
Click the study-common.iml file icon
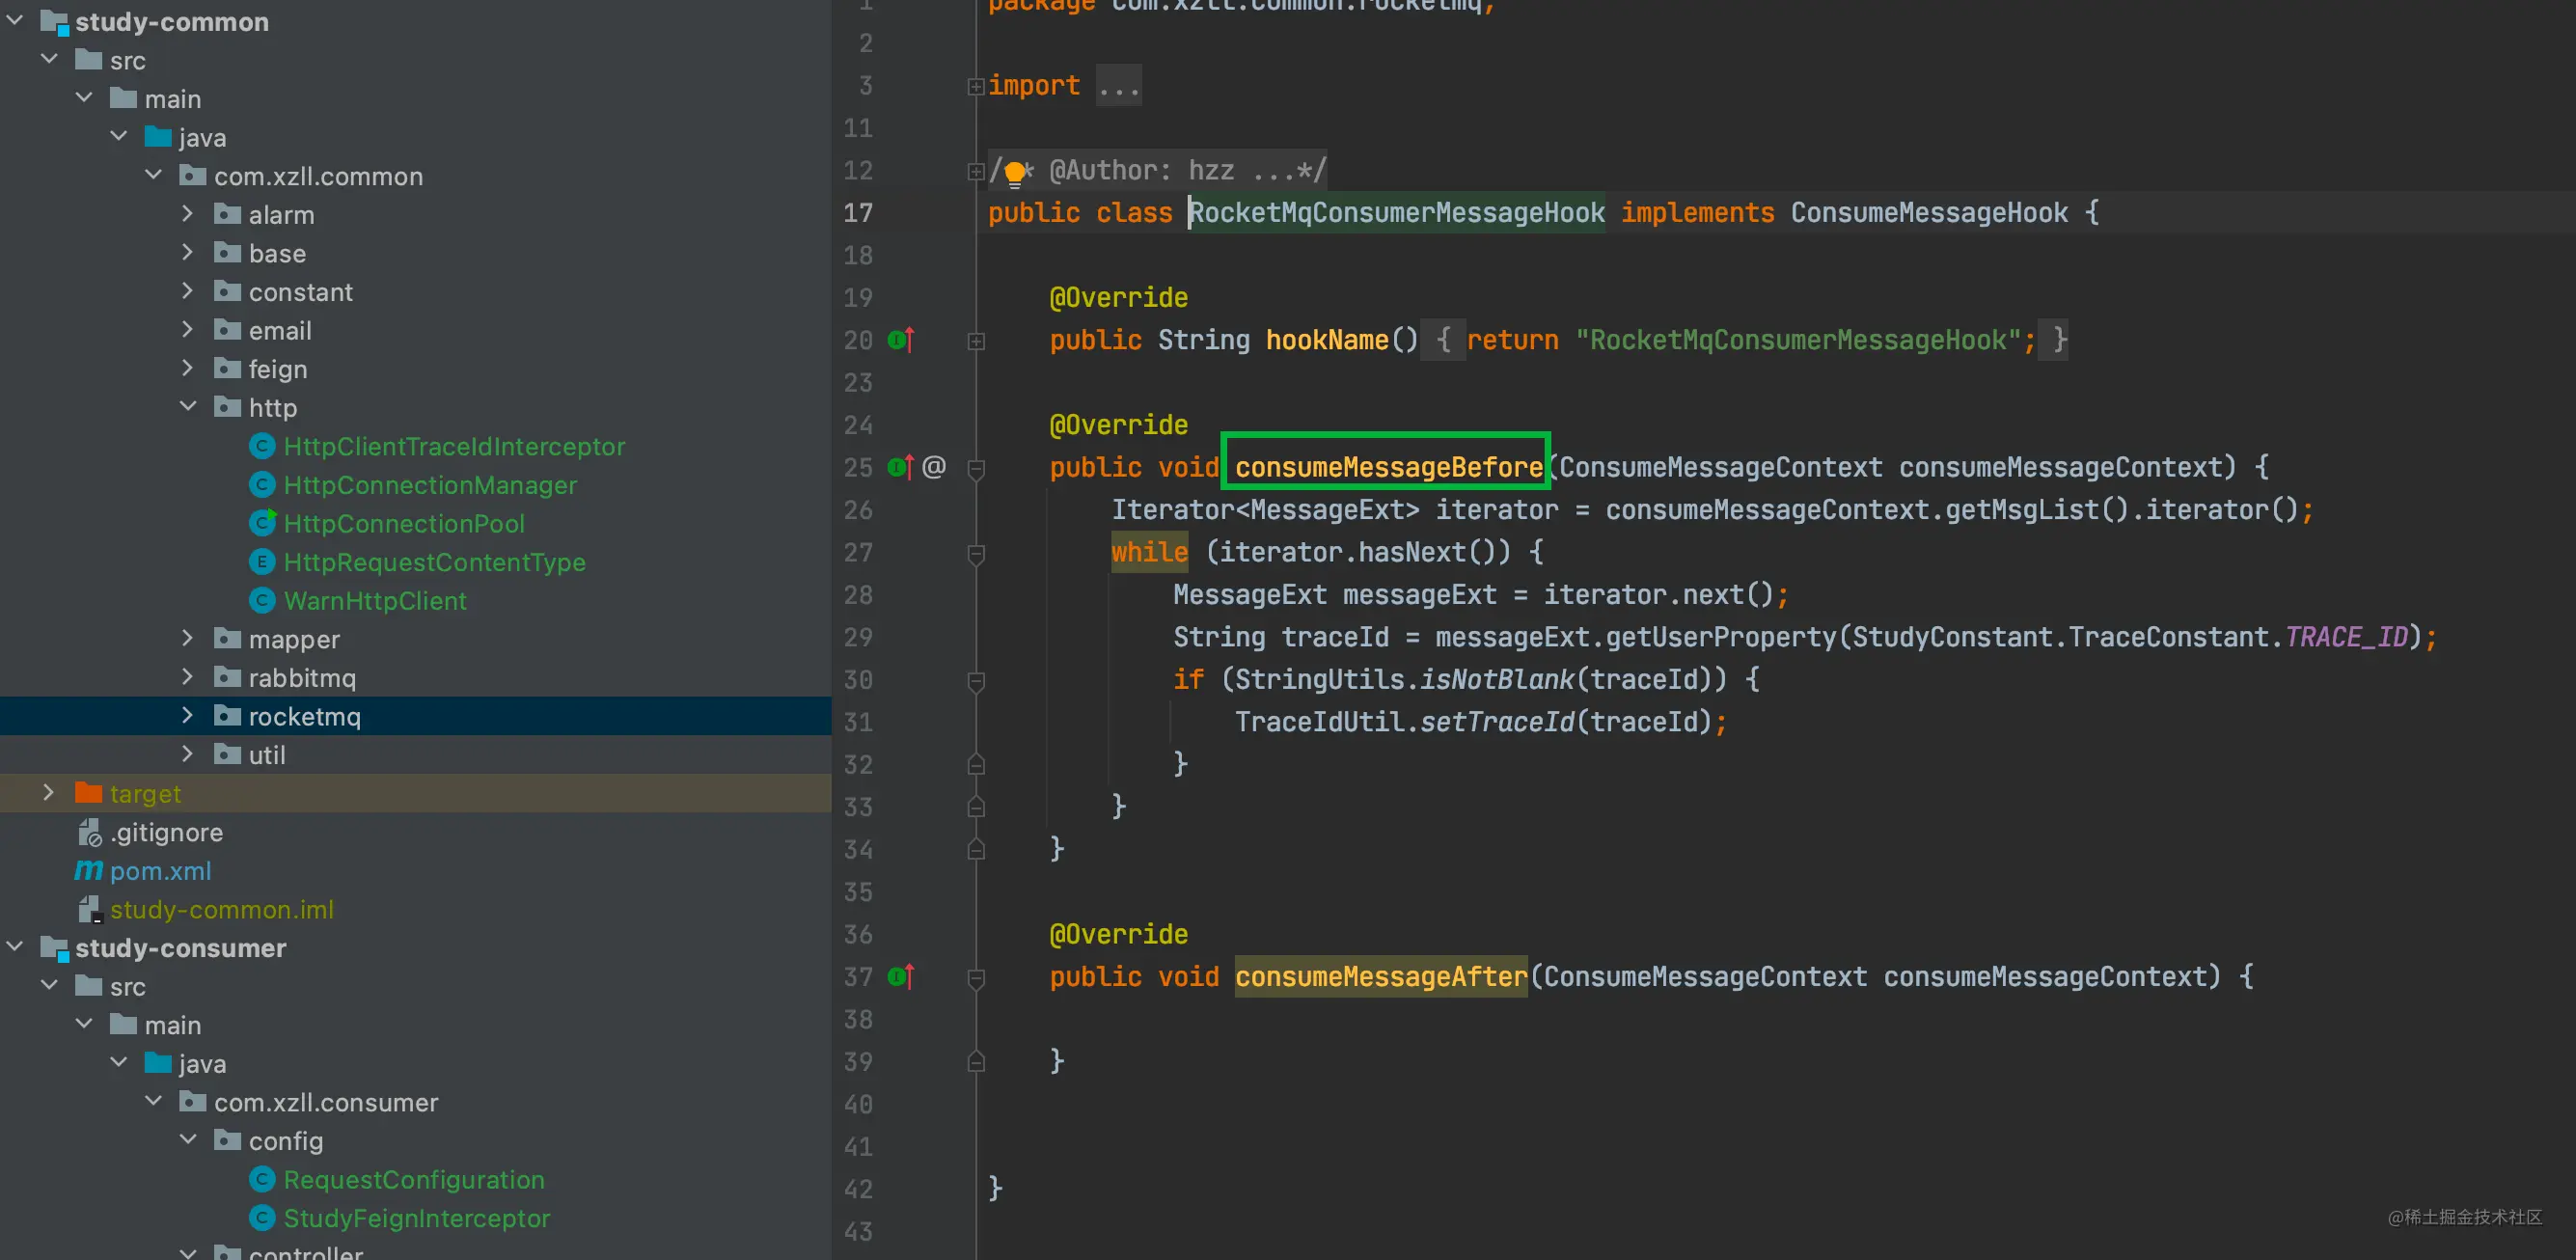pos(89,909)
